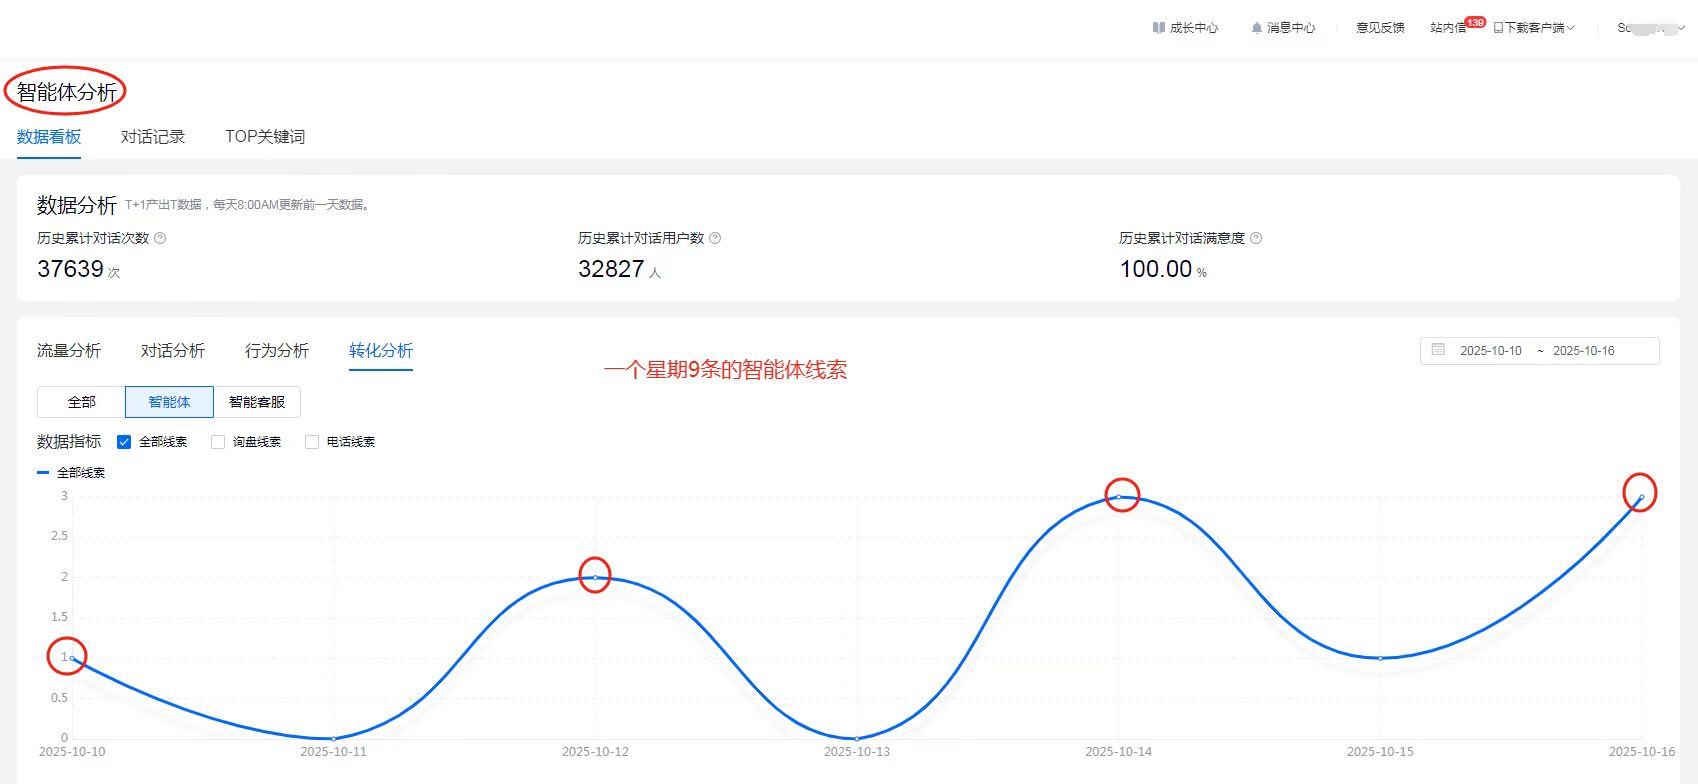Image resolution: width=1698 pixels, height=784 pixels.
Task: Click the 成长中心 book icon
Action: click(1158, 28)
